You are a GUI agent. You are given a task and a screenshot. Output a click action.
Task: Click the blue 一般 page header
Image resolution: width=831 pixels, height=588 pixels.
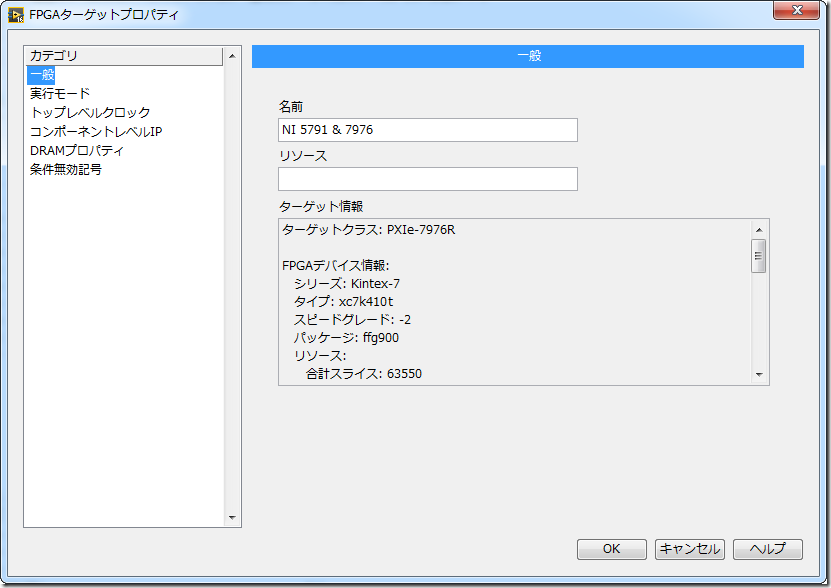pos(528,56)
